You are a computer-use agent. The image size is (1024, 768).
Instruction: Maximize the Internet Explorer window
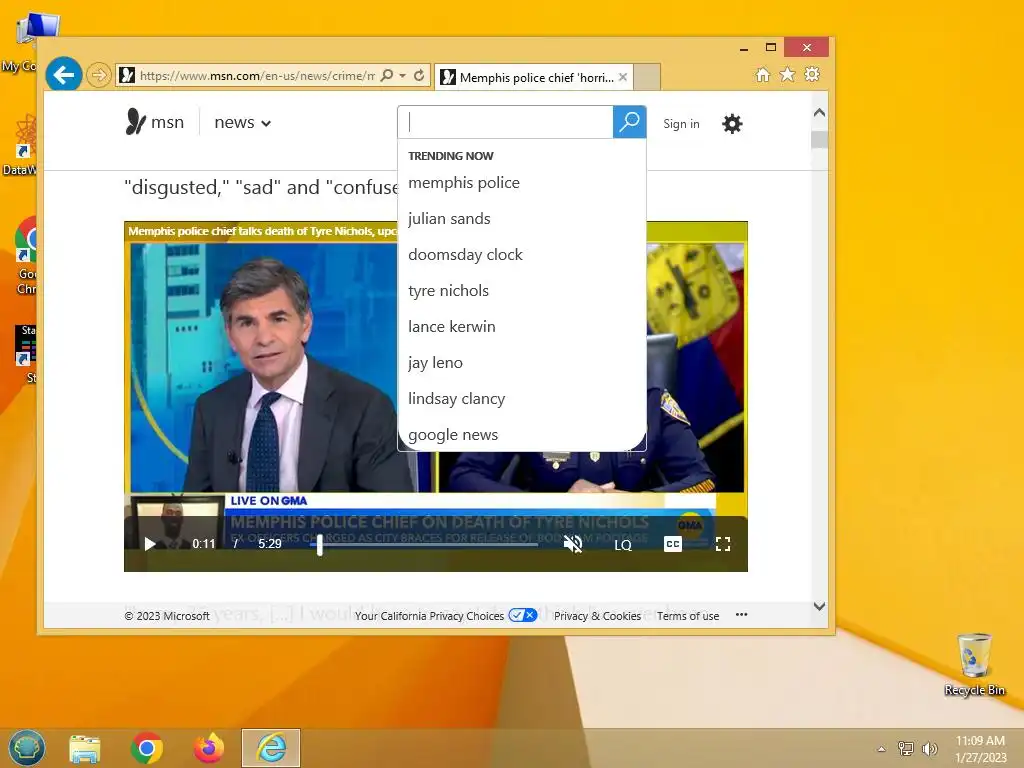click(771, 47)
